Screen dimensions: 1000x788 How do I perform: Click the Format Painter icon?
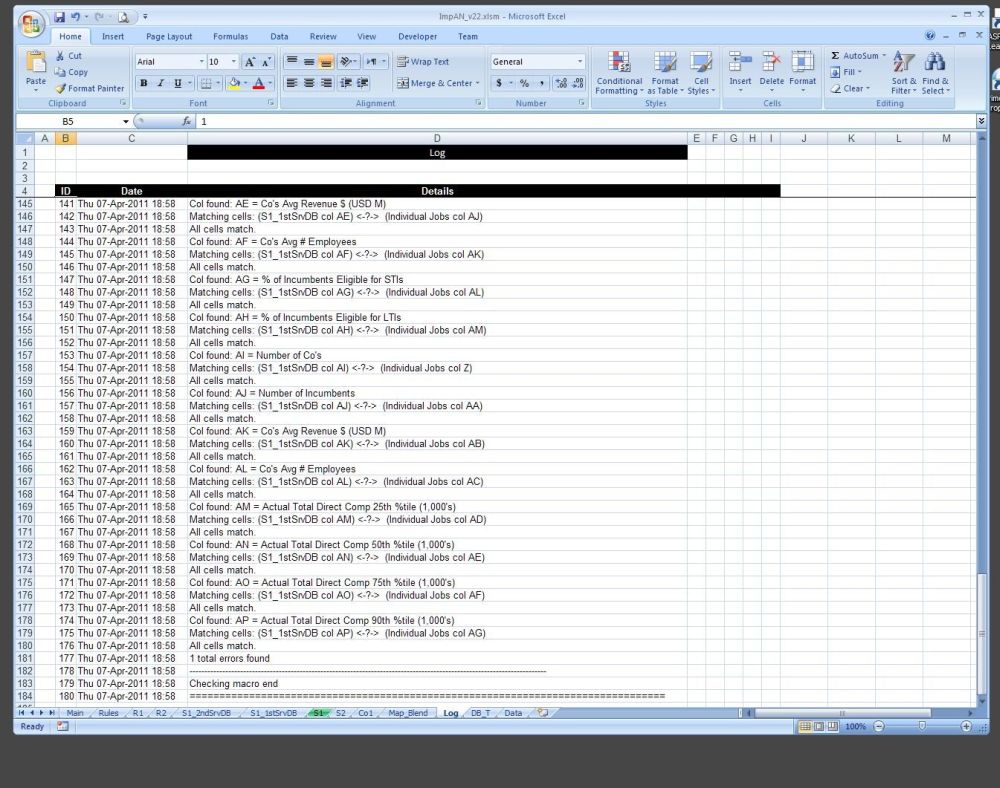tap(61, 88)
